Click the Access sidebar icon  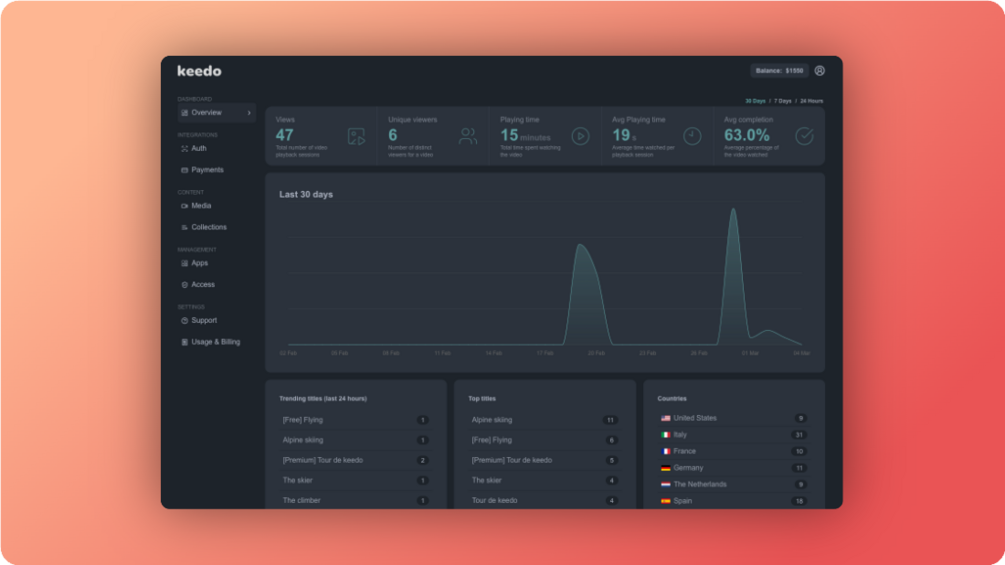(x=185, y=284)
